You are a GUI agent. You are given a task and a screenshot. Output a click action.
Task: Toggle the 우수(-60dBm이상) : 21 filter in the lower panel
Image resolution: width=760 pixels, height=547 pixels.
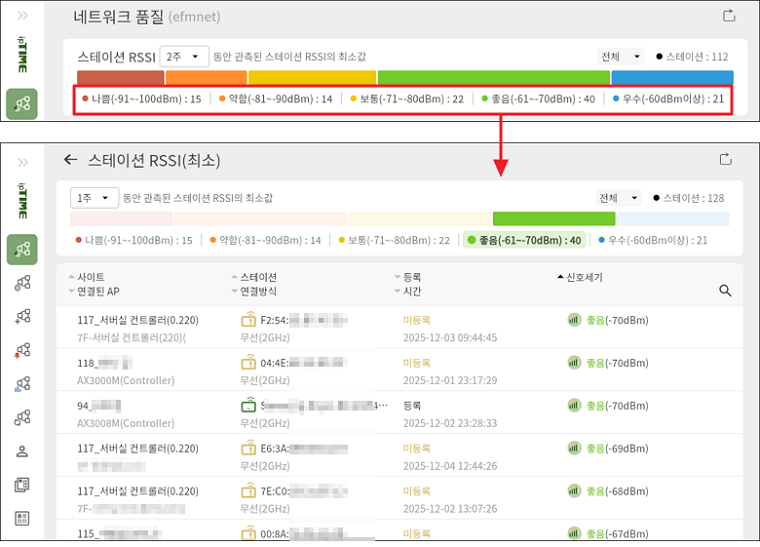[x=653, y=241]
